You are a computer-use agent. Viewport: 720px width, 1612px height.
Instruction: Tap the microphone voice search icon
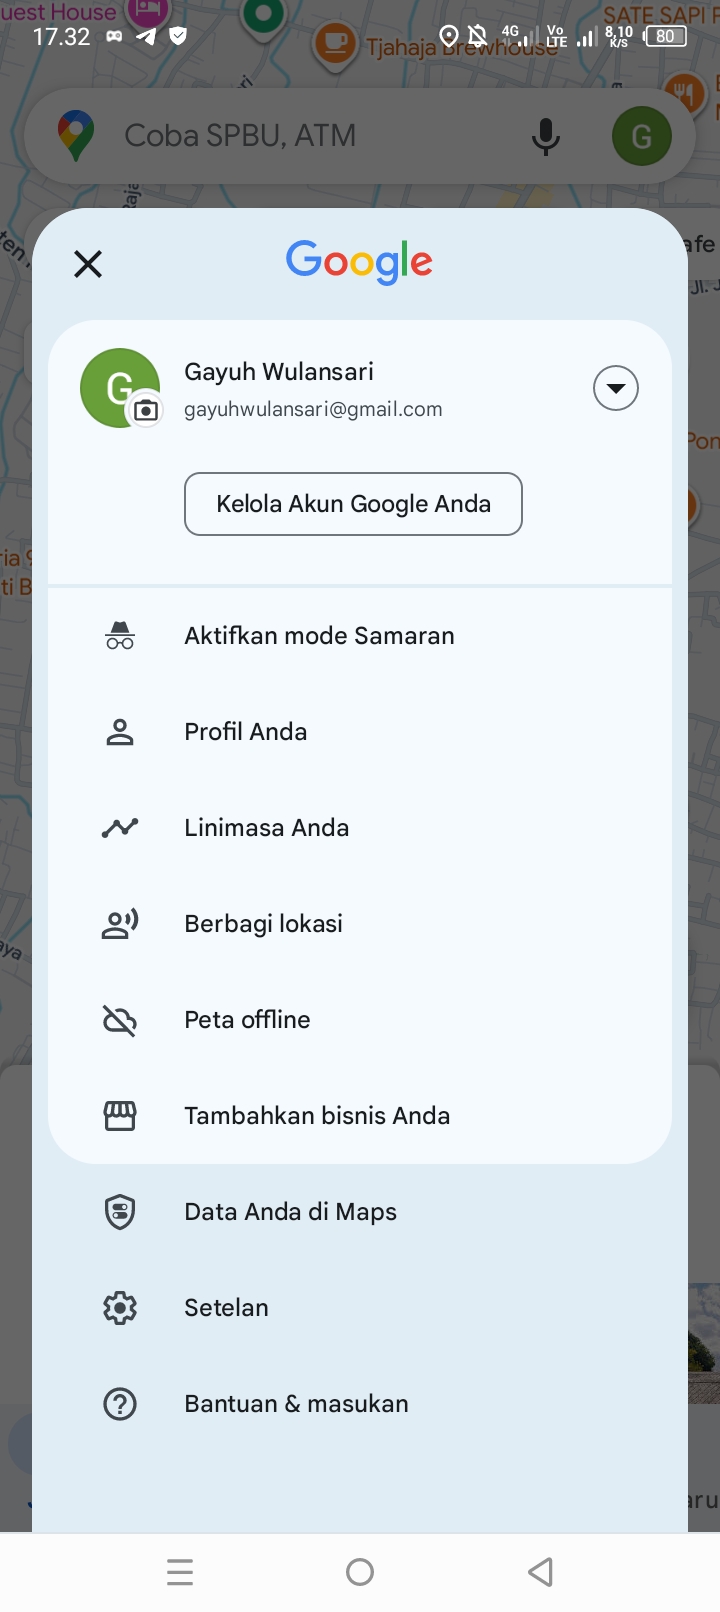(x=546, y=136)
